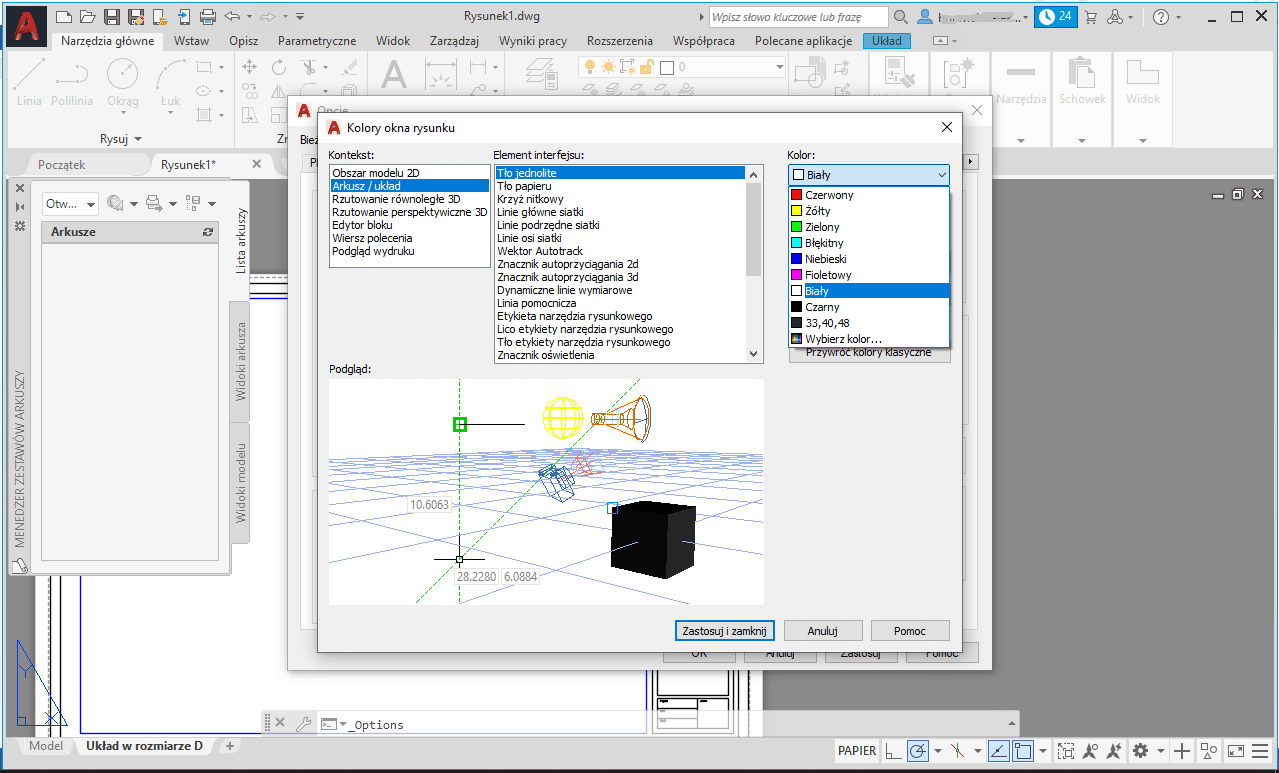Click customization gear icon in status bar
The height and width of the screenshot is (773, 1279).
click(1140, 750)
